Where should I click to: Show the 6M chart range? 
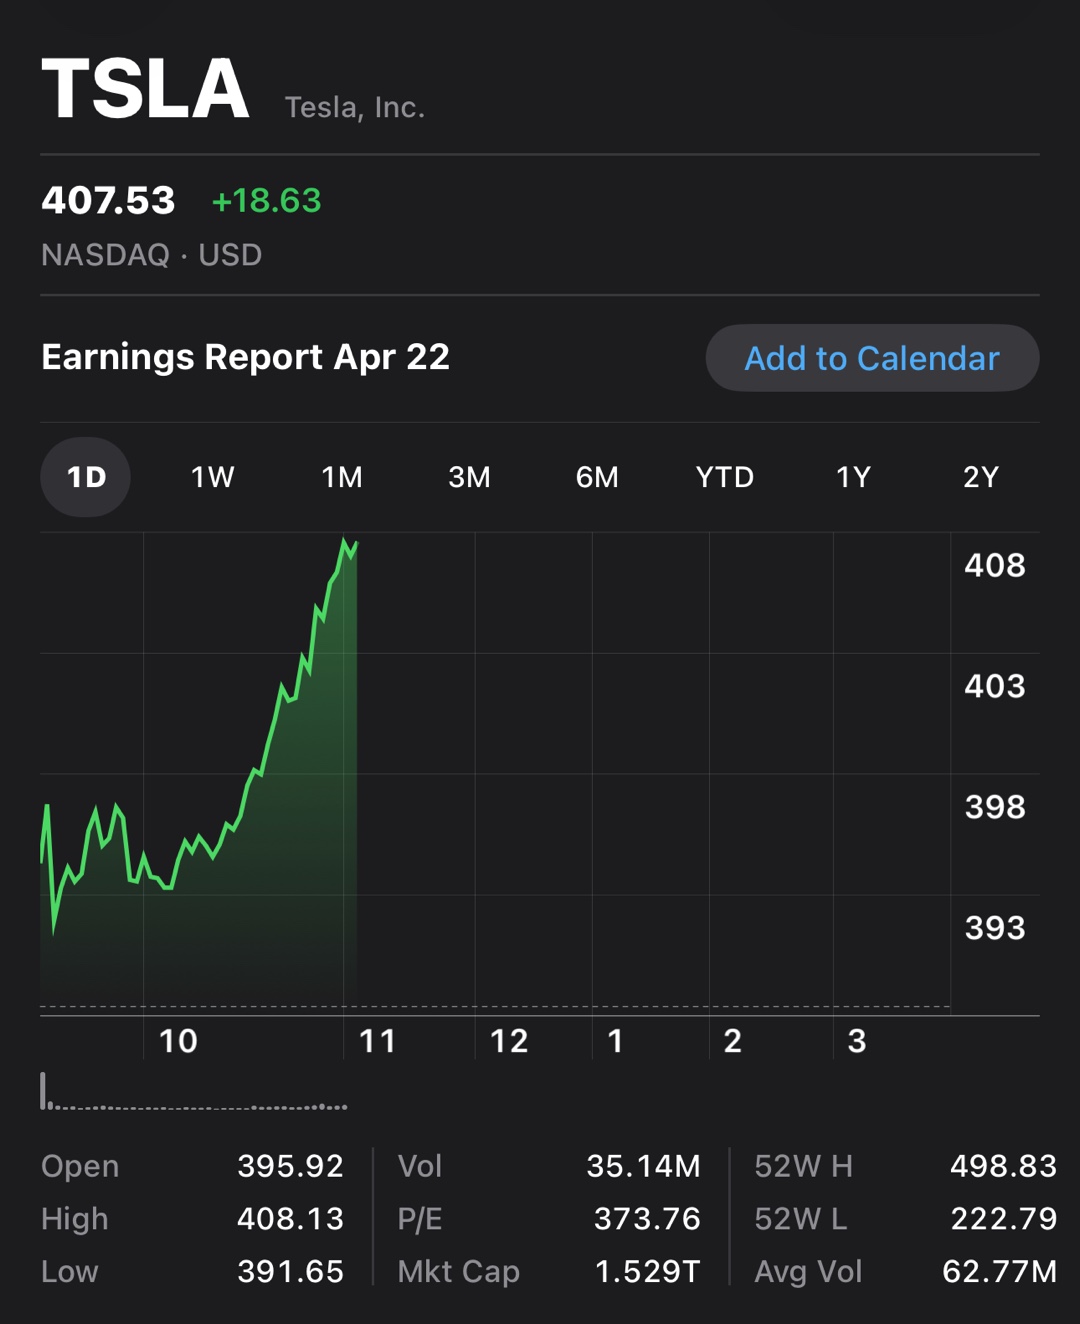[x=597, y=477]
